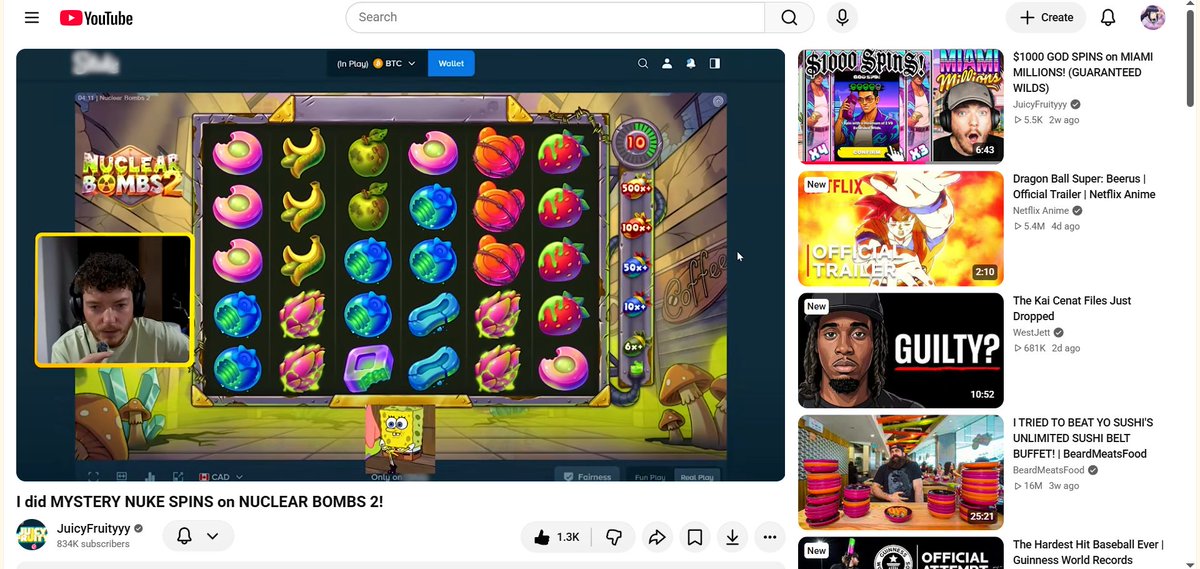
Task: Open the Guinness Official Attempt thumbnail
Action: (900, 553)
